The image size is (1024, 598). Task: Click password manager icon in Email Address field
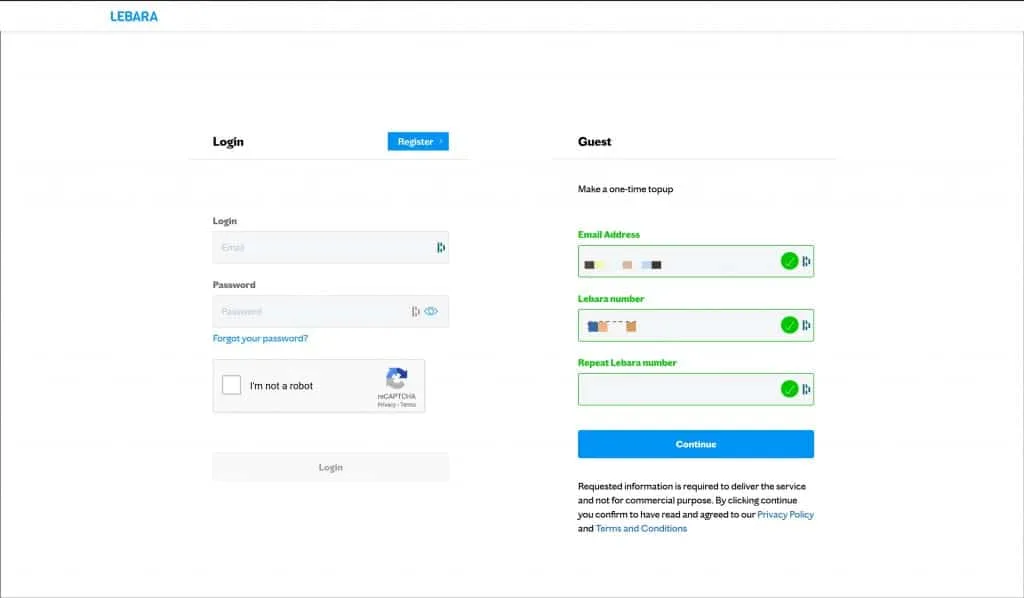click(x=806, y=261)
